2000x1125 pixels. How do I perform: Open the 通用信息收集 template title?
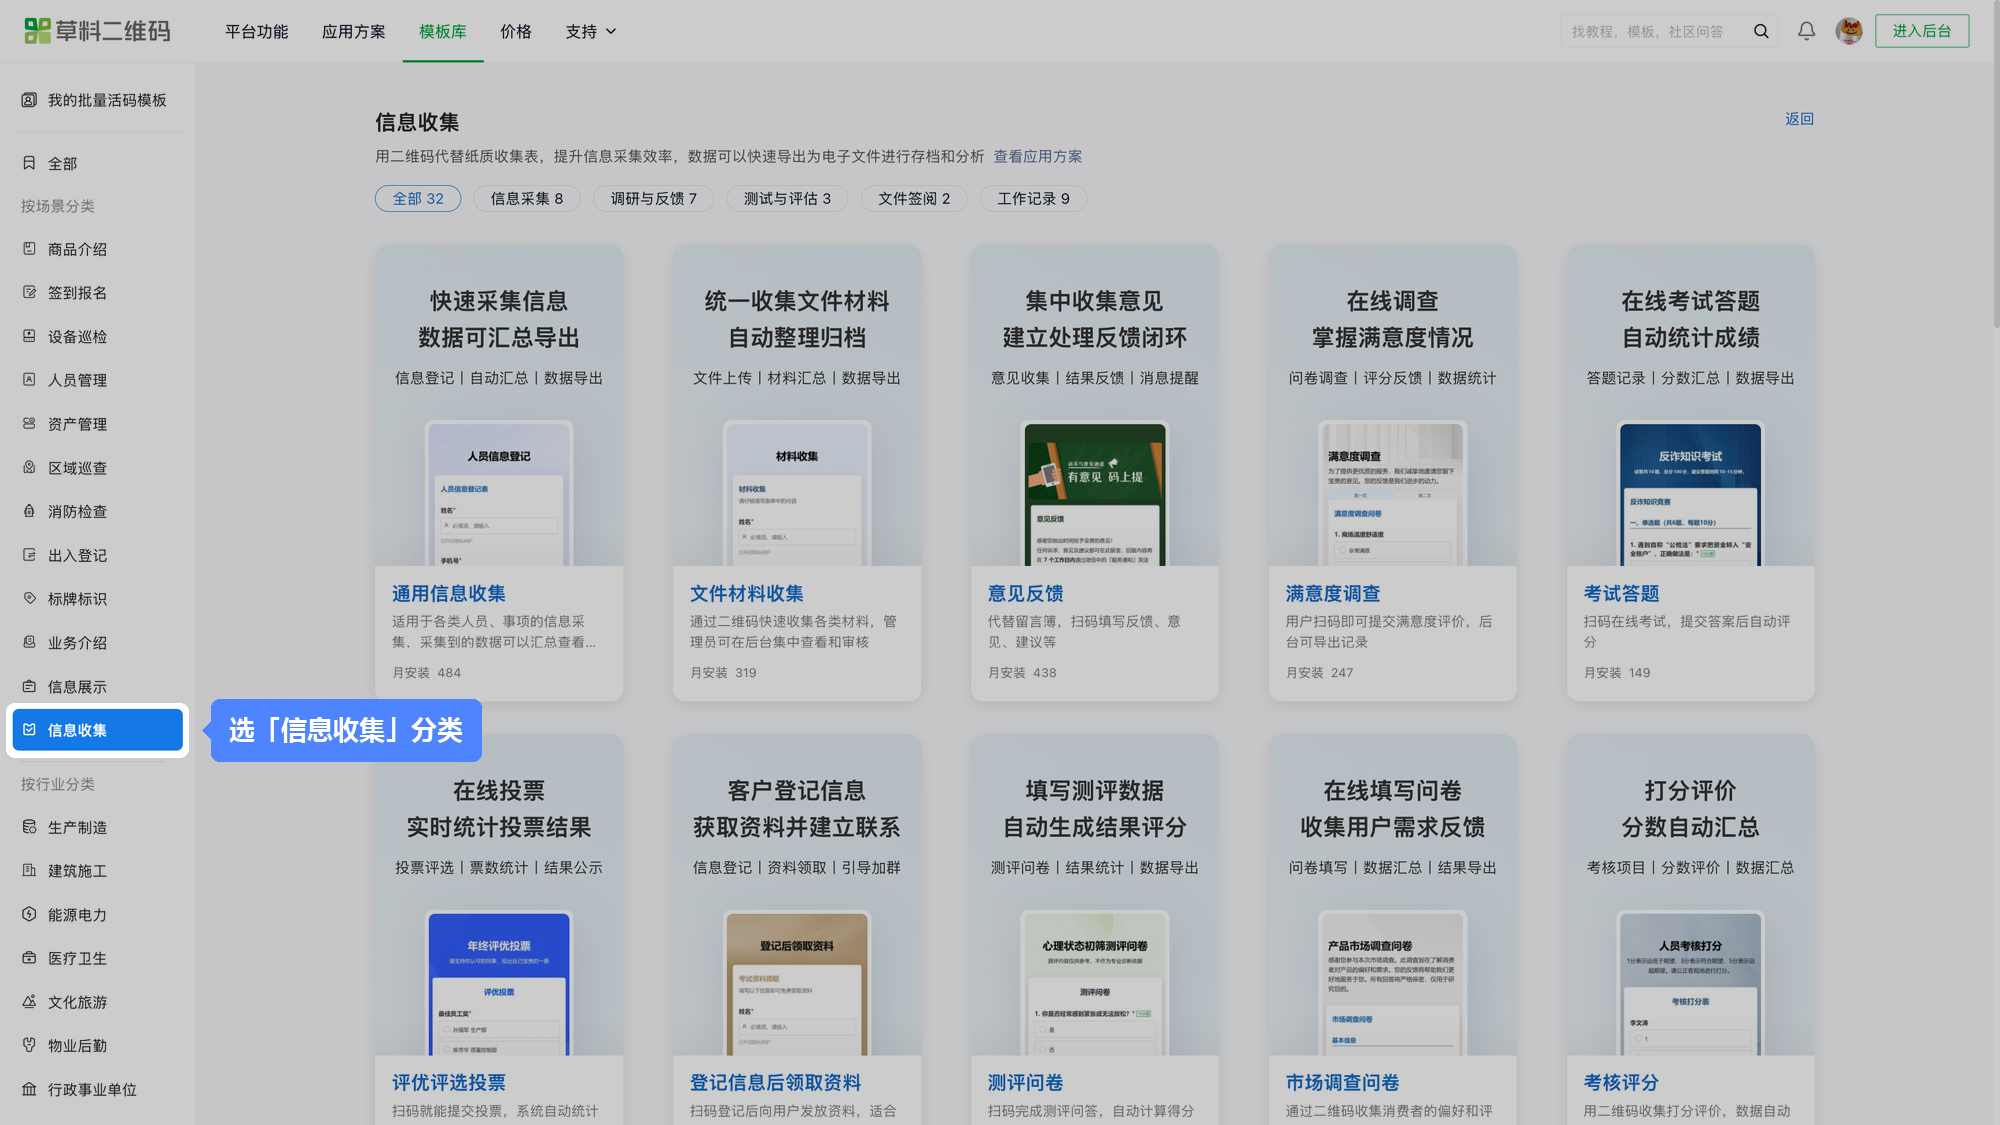449,594
